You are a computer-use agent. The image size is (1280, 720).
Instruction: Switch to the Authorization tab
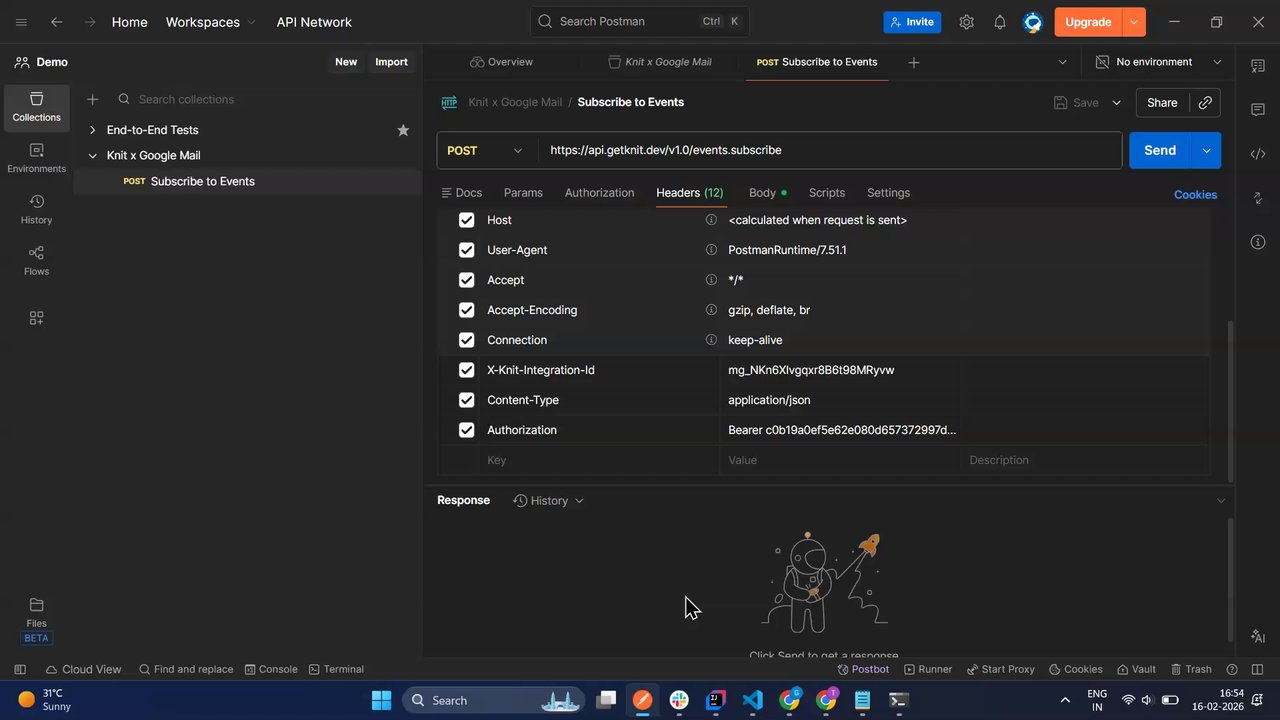599,193
